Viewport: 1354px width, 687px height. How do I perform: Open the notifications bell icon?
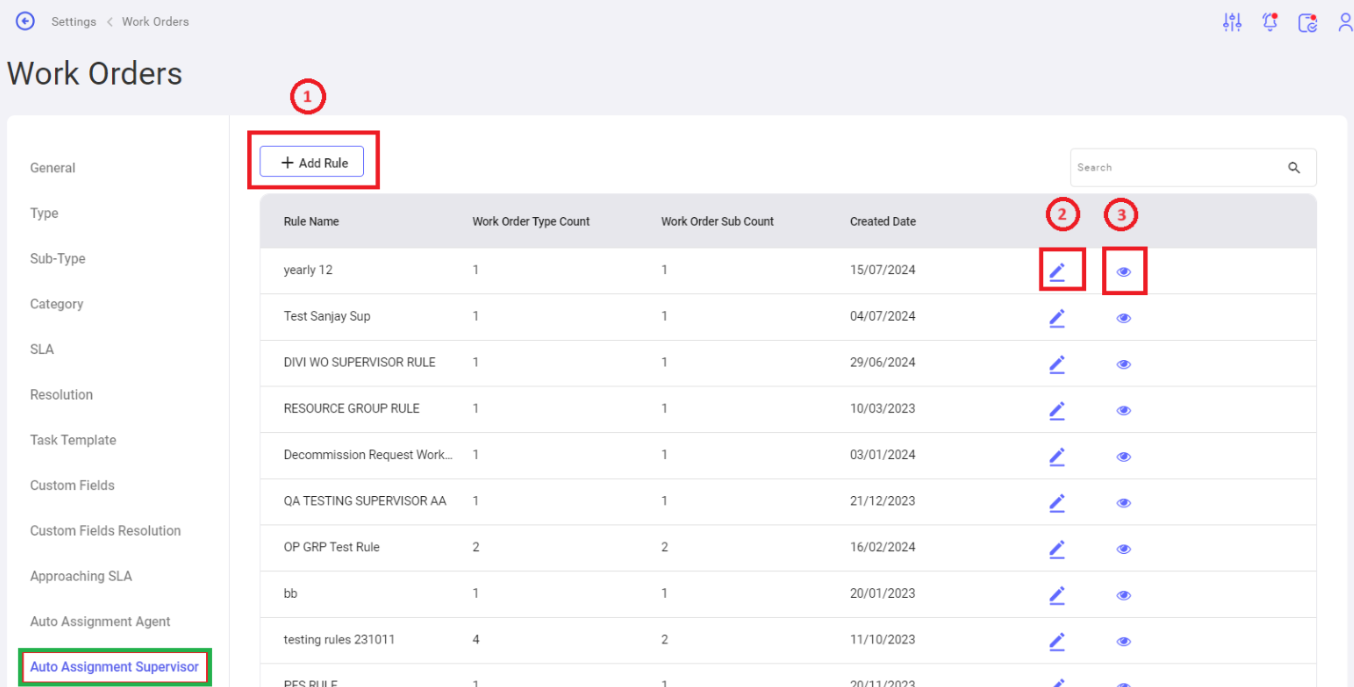(x=1270, y=22)
